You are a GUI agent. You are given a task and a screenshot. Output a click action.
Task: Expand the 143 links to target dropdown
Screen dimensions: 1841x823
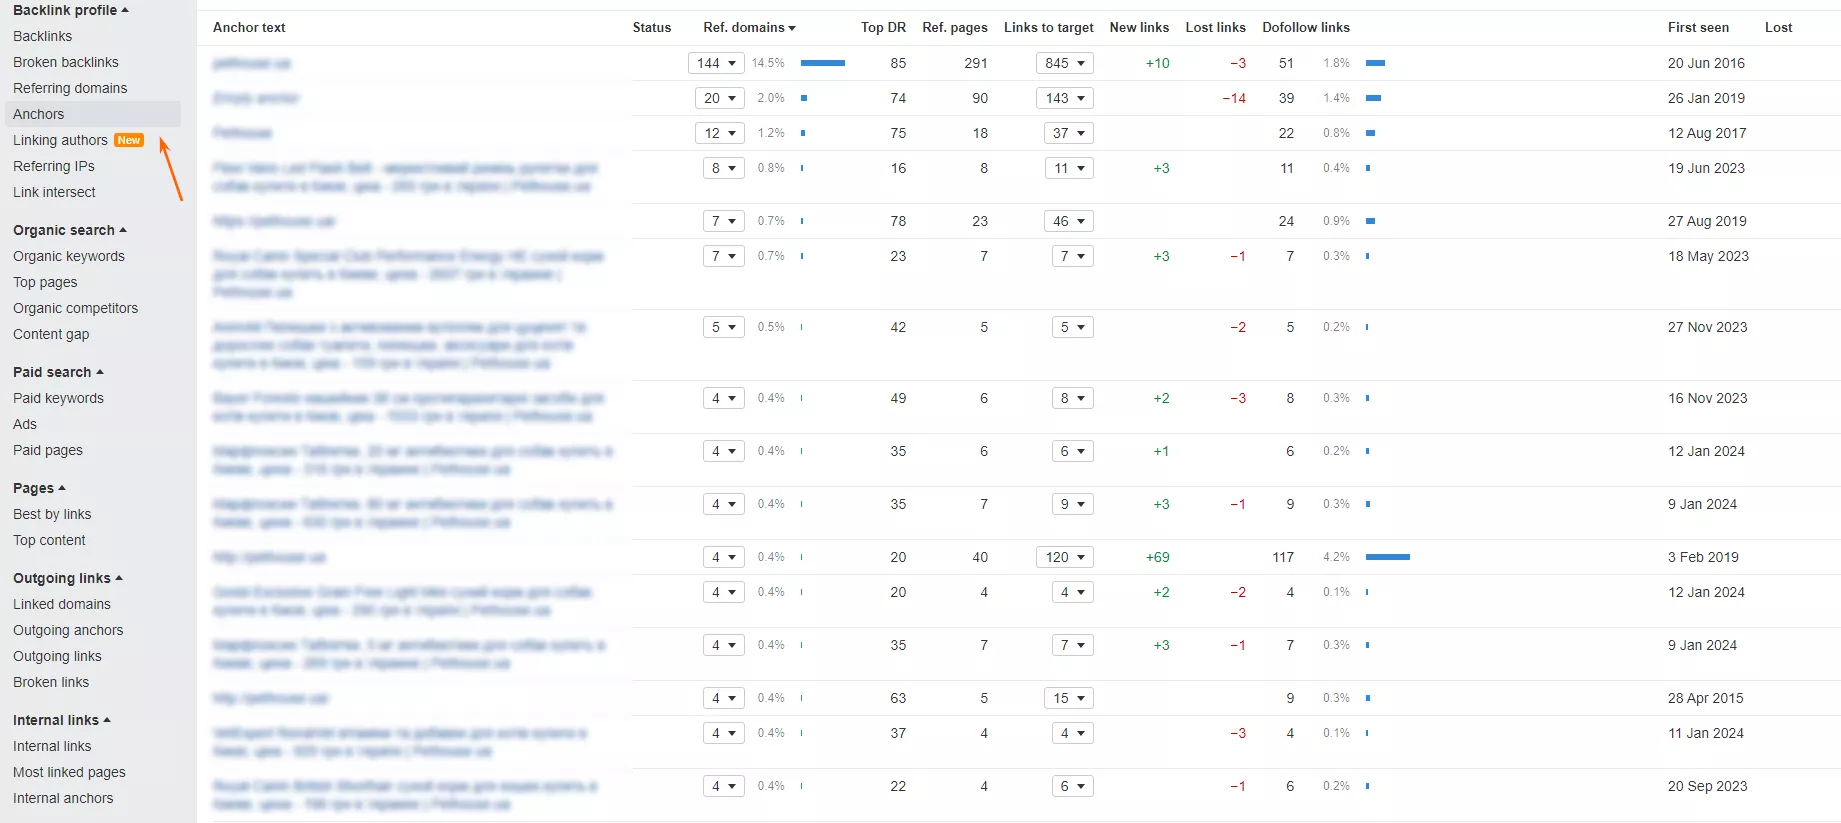coord(1065,98)
